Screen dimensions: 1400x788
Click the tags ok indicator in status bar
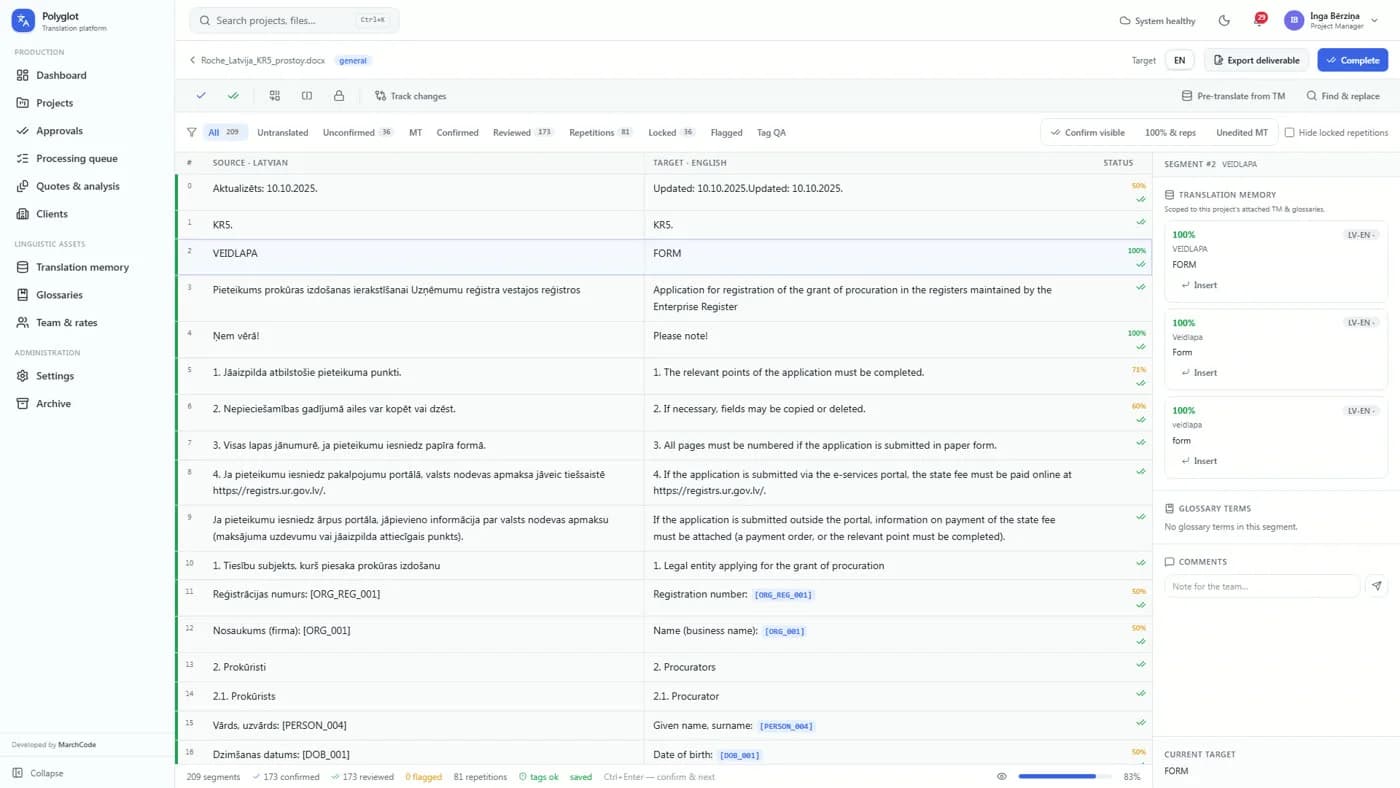(x=539, y=776)
